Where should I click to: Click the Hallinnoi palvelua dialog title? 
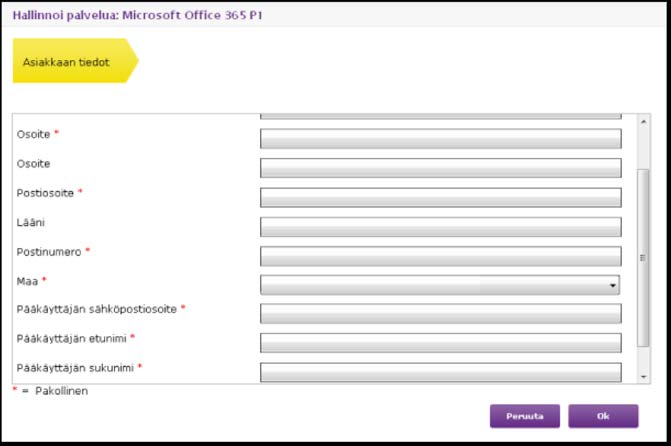(x=137, y=15)
